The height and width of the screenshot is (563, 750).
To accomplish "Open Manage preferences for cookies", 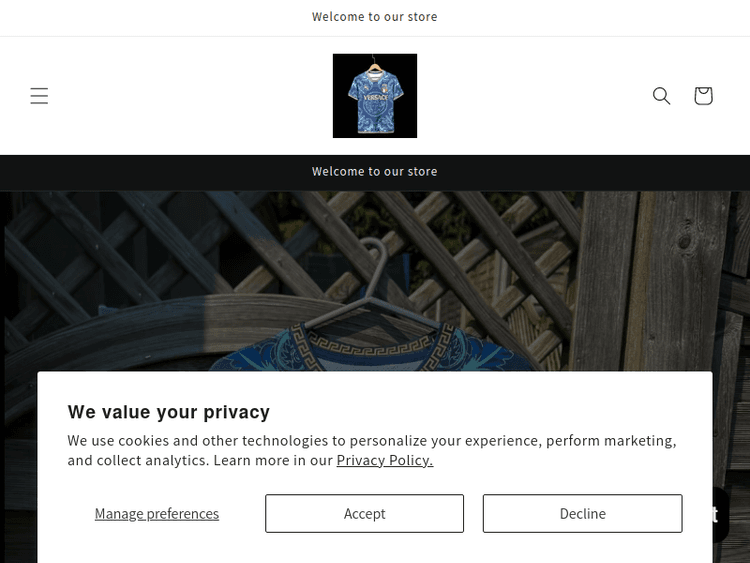I will coord(157,514).
